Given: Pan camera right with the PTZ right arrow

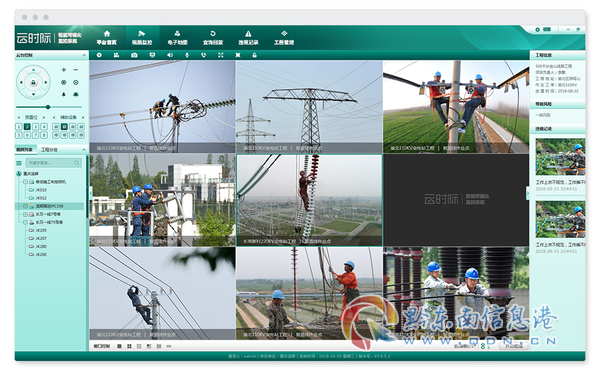Looking at the screenshot, I should click(46, 82).
